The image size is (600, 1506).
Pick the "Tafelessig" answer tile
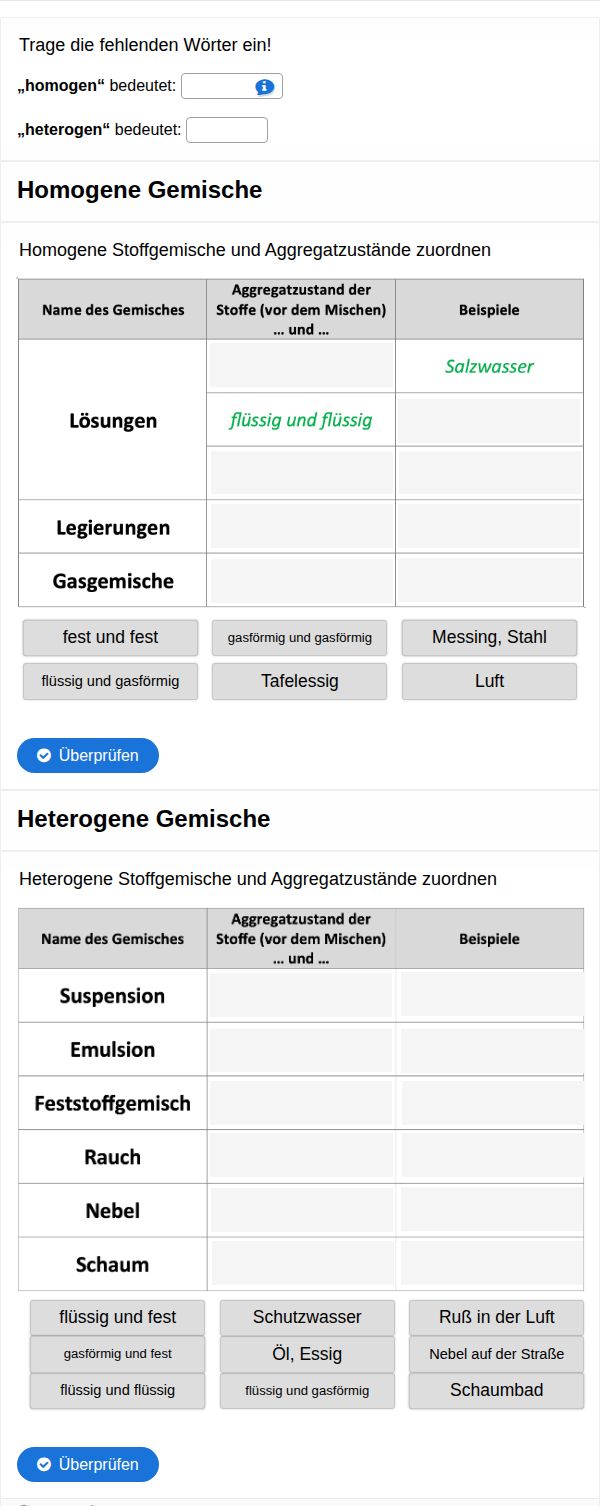click(x=300, y=681)
